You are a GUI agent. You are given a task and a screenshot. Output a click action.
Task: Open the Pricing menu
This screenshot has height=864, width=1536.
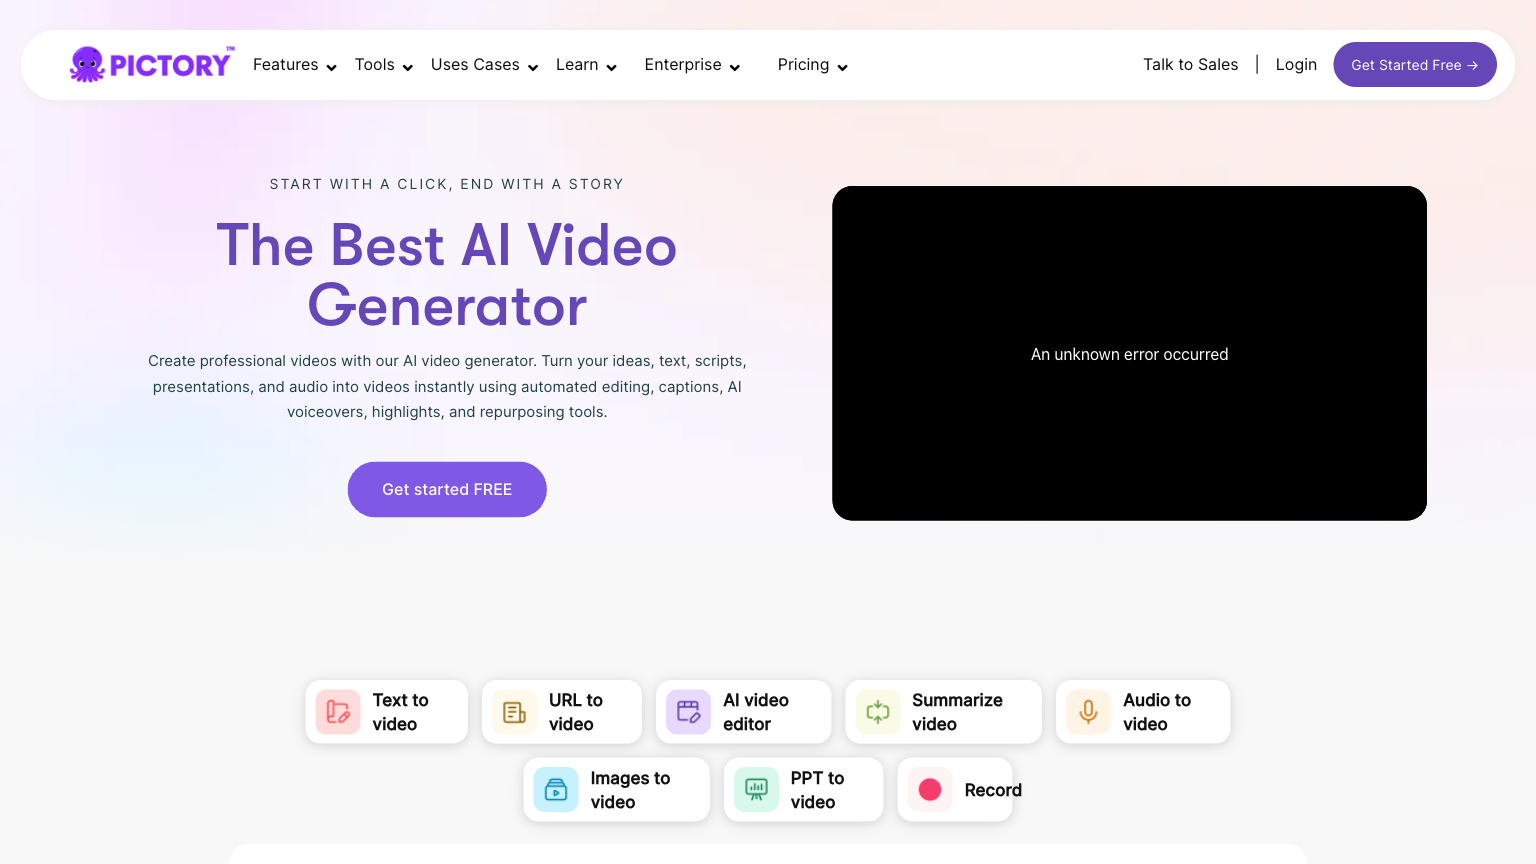click(812, 65)
